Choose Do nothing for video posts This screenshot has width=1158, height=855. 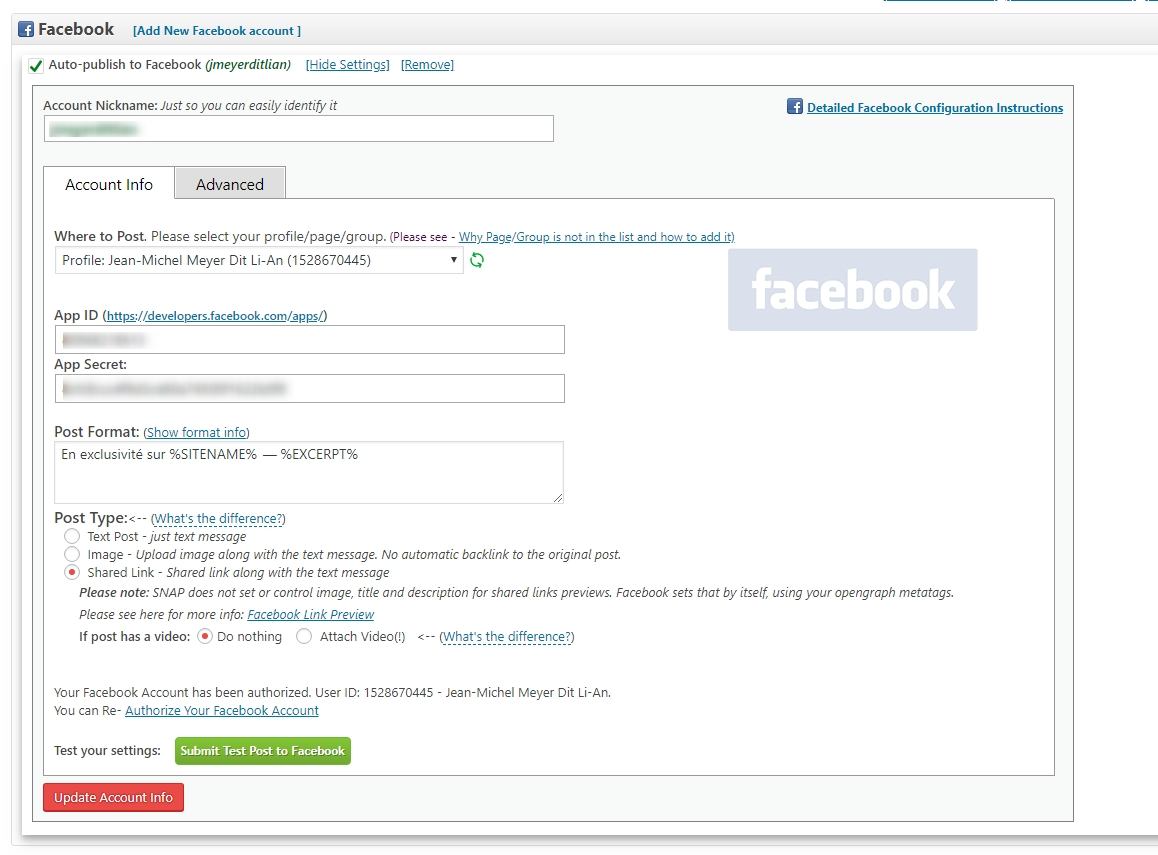pos(205,636)
